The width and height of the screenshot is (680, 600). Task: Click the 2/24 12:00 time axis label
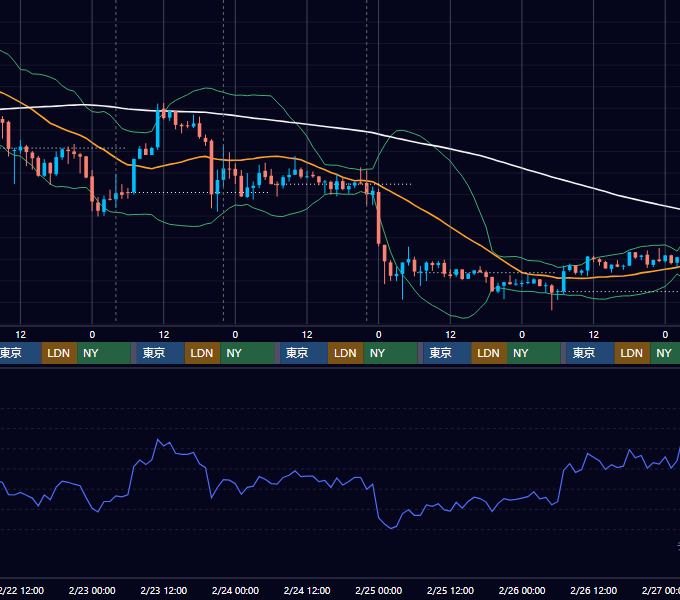(x=307, y=590)
